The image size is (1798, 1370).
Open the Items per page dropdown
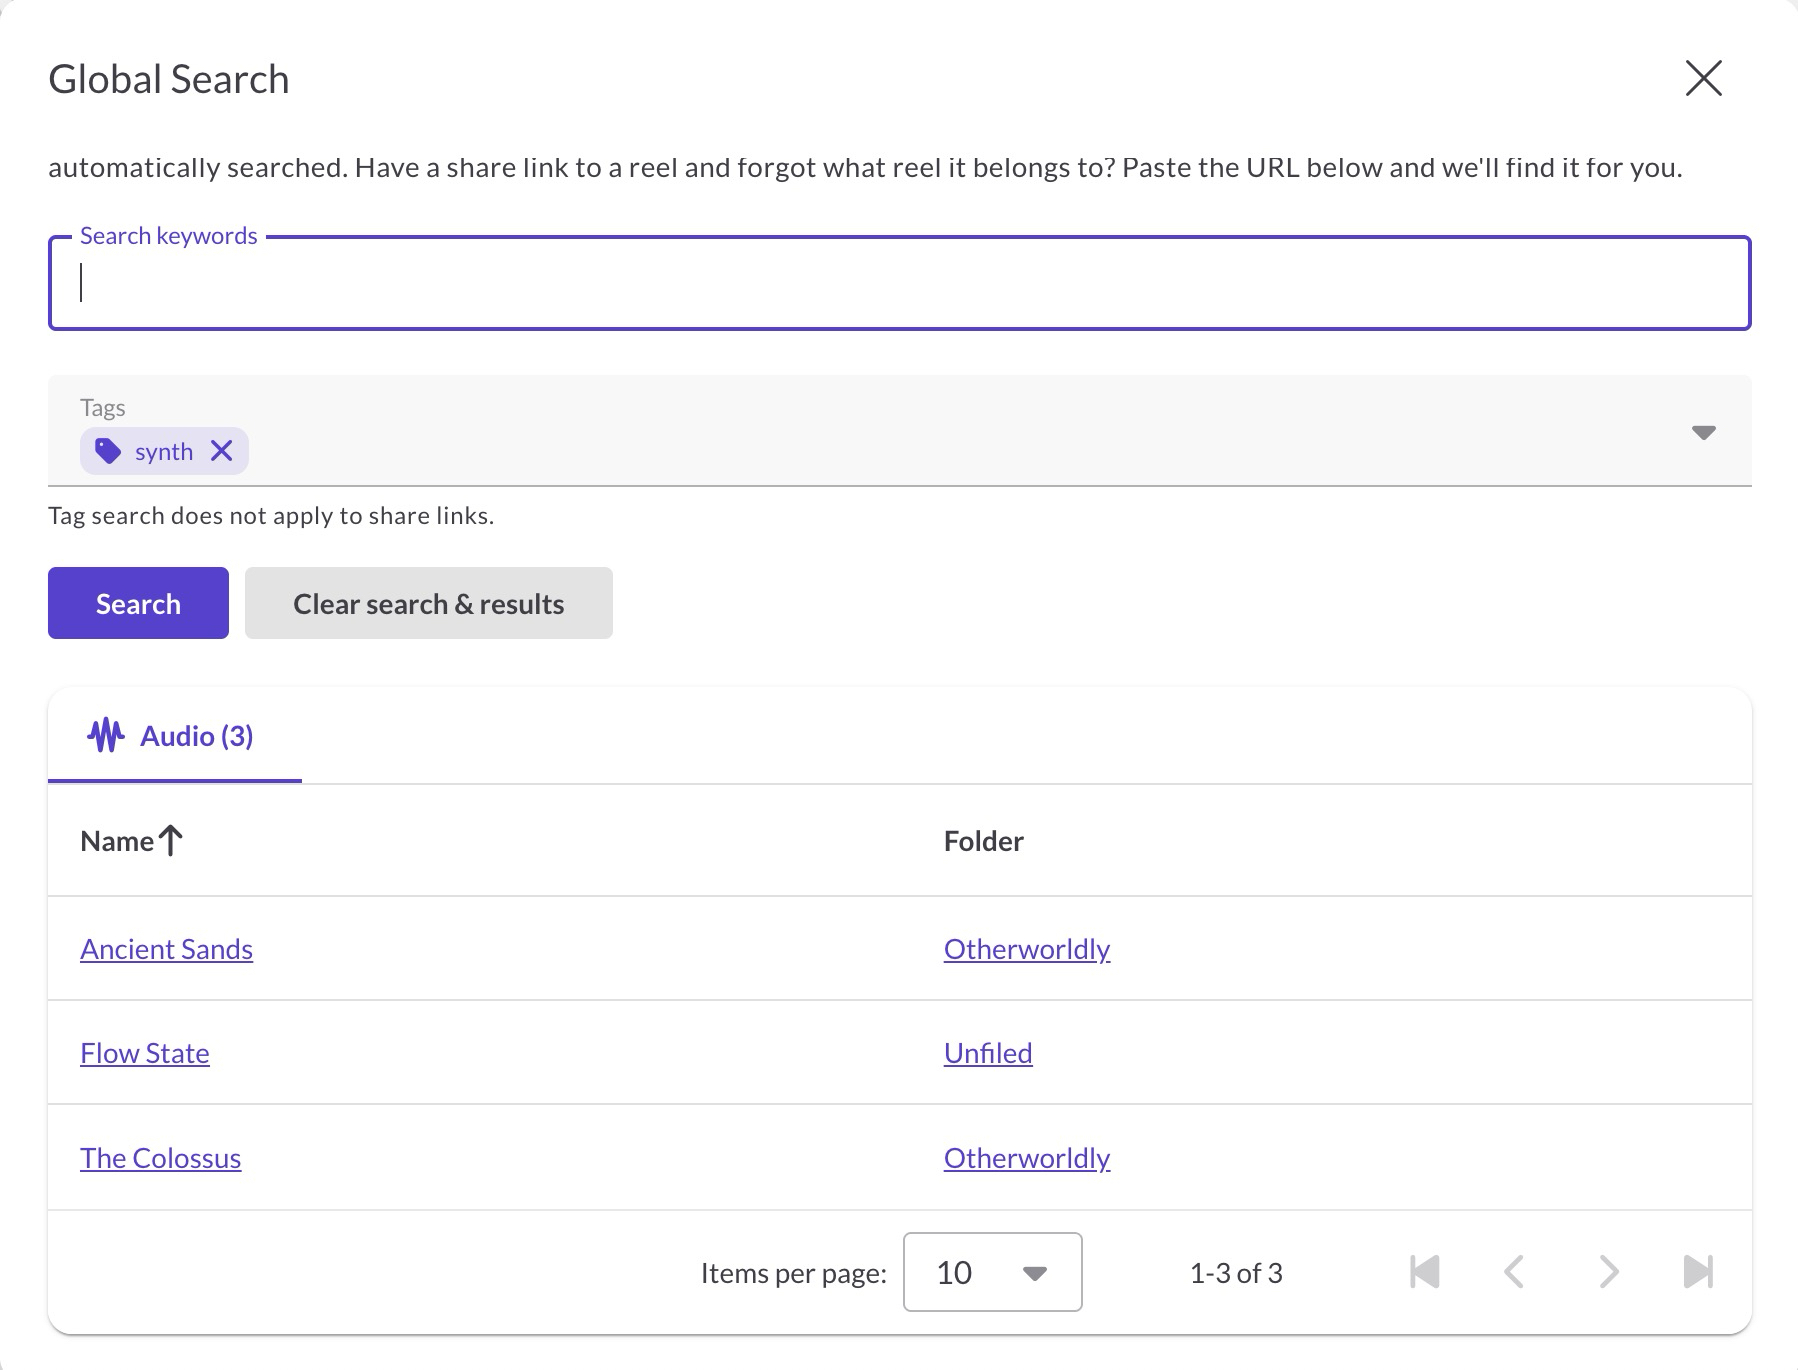click(x=992, y=1272)
